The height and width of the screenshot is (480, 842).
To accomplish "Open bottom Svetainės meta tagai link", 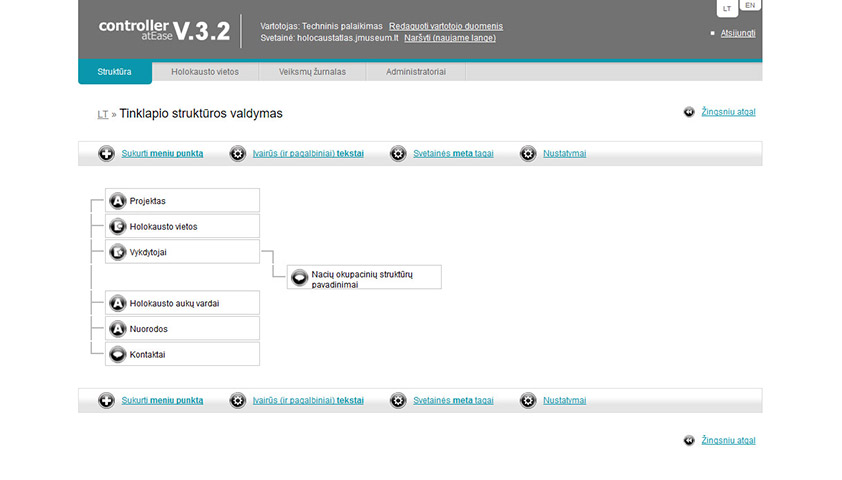I will (453, 401).
